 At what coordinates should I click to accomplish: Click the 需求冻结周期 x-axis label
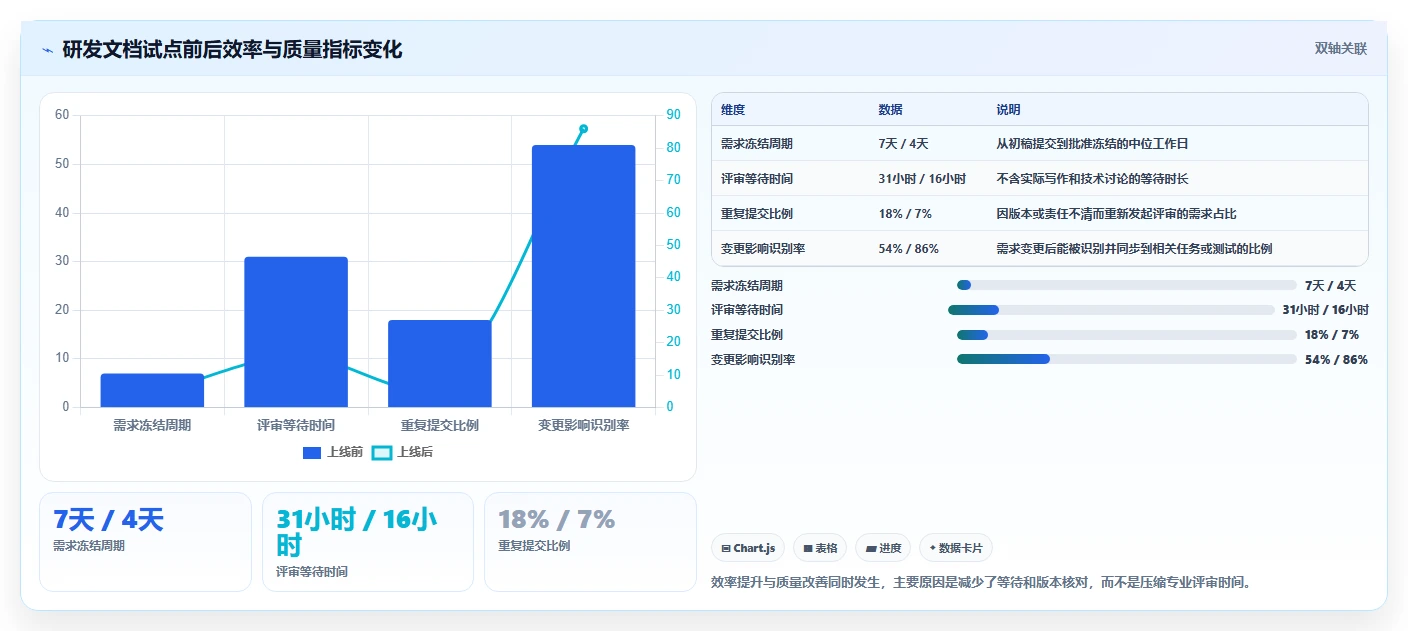(x=152, y=425)
